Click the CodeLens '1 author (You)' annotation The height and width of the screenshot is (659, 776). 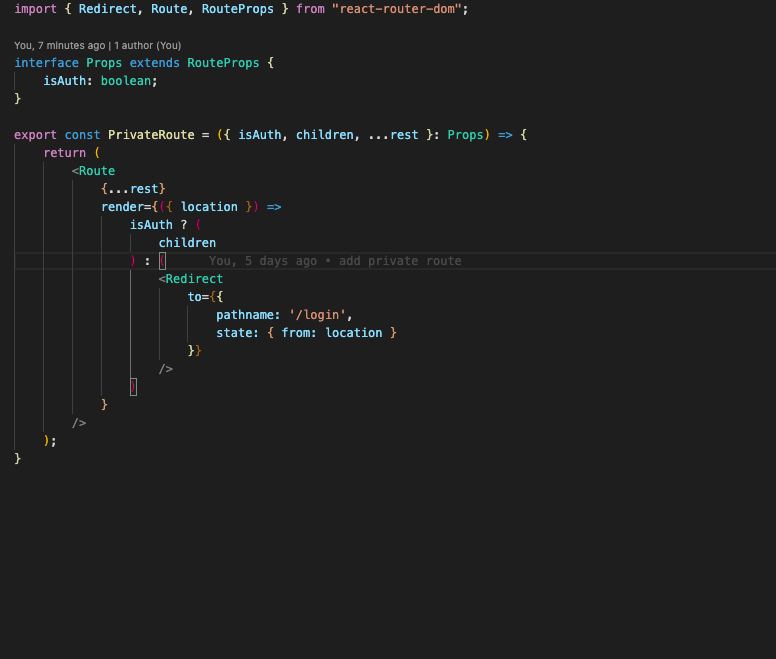point(147,46)
